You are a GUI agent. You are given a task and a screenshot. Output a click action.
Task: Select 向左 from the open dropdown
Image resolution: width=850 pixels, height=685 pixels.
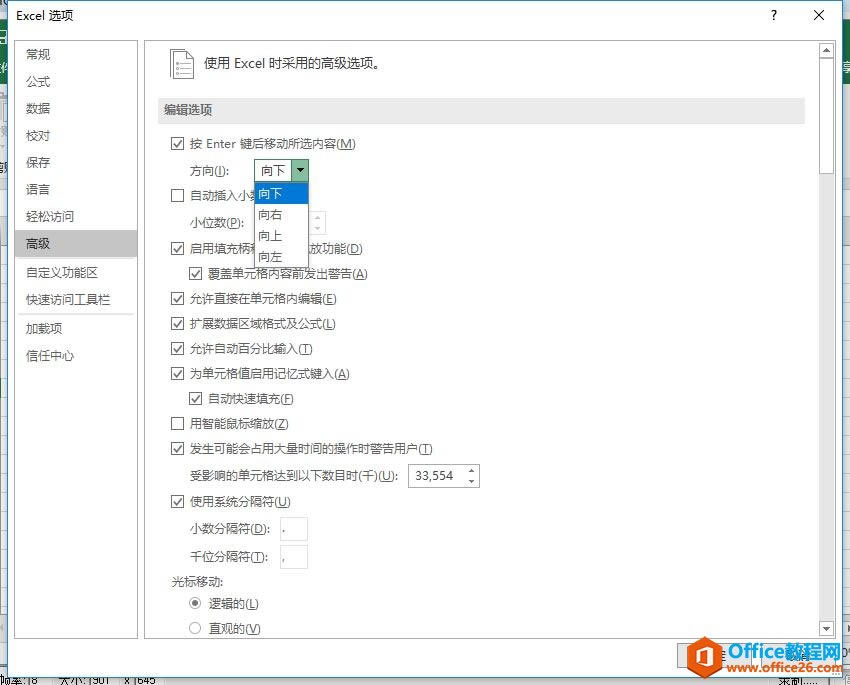pyautogui.click(x=270, y=257)
